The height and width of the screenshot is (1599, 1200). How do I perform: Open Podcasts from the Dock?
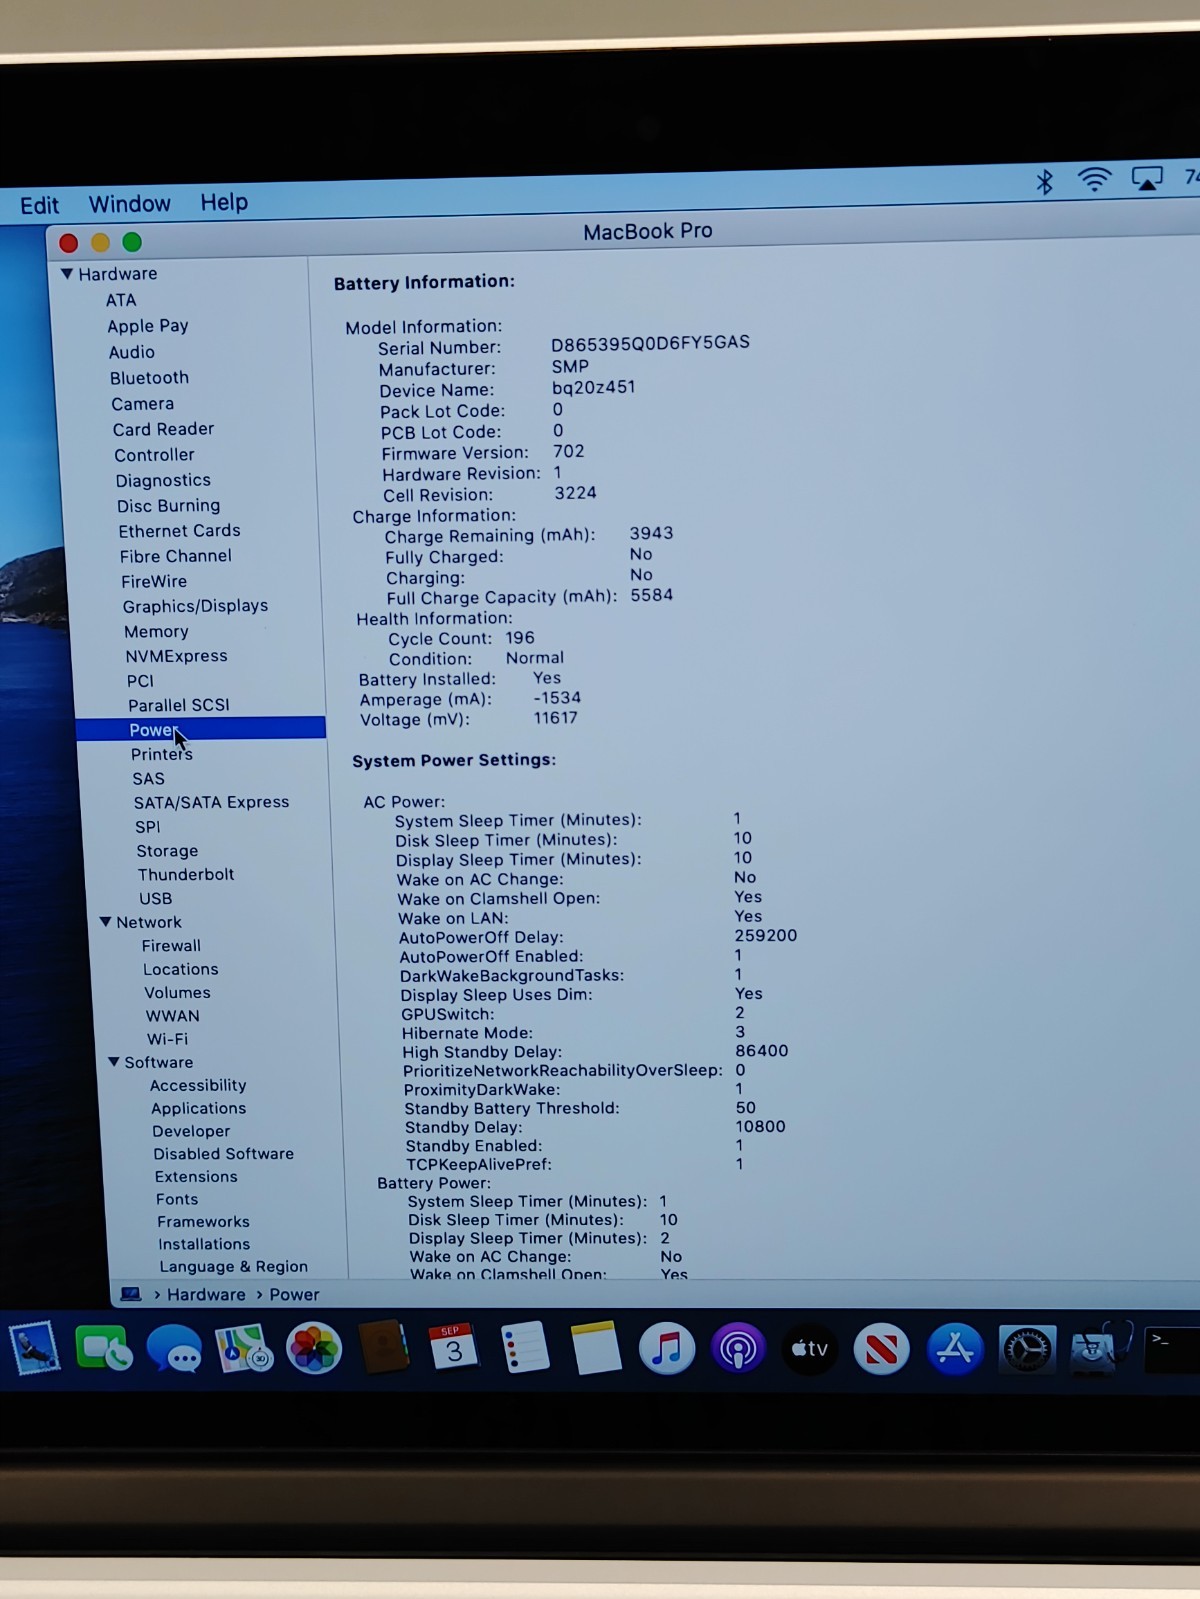tap(738, 1350)
